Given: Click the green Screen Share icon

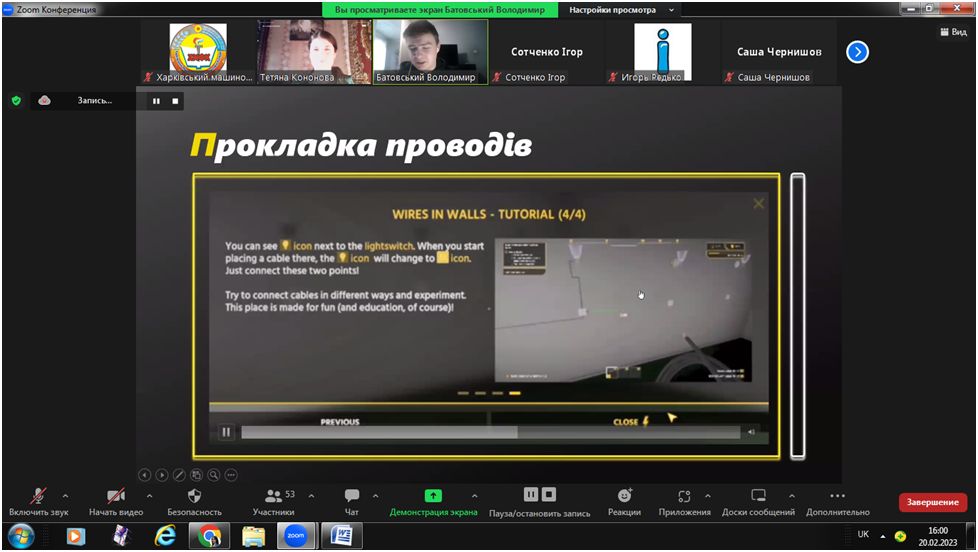Looking at the screenshot, I should [433, 496].
